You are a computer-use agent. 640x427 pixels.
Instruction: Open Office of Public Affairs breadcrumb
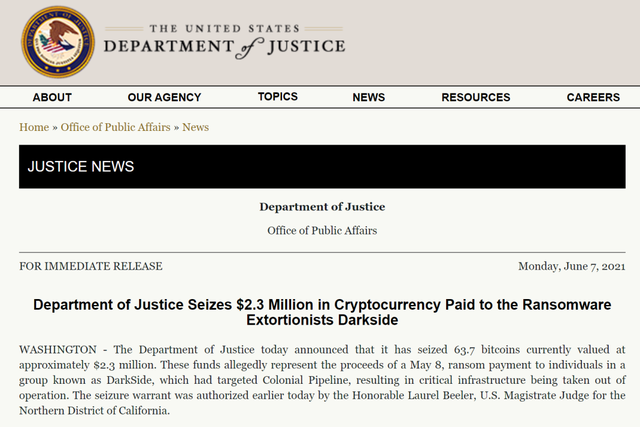pyautogui.click(x=116, y=127)
